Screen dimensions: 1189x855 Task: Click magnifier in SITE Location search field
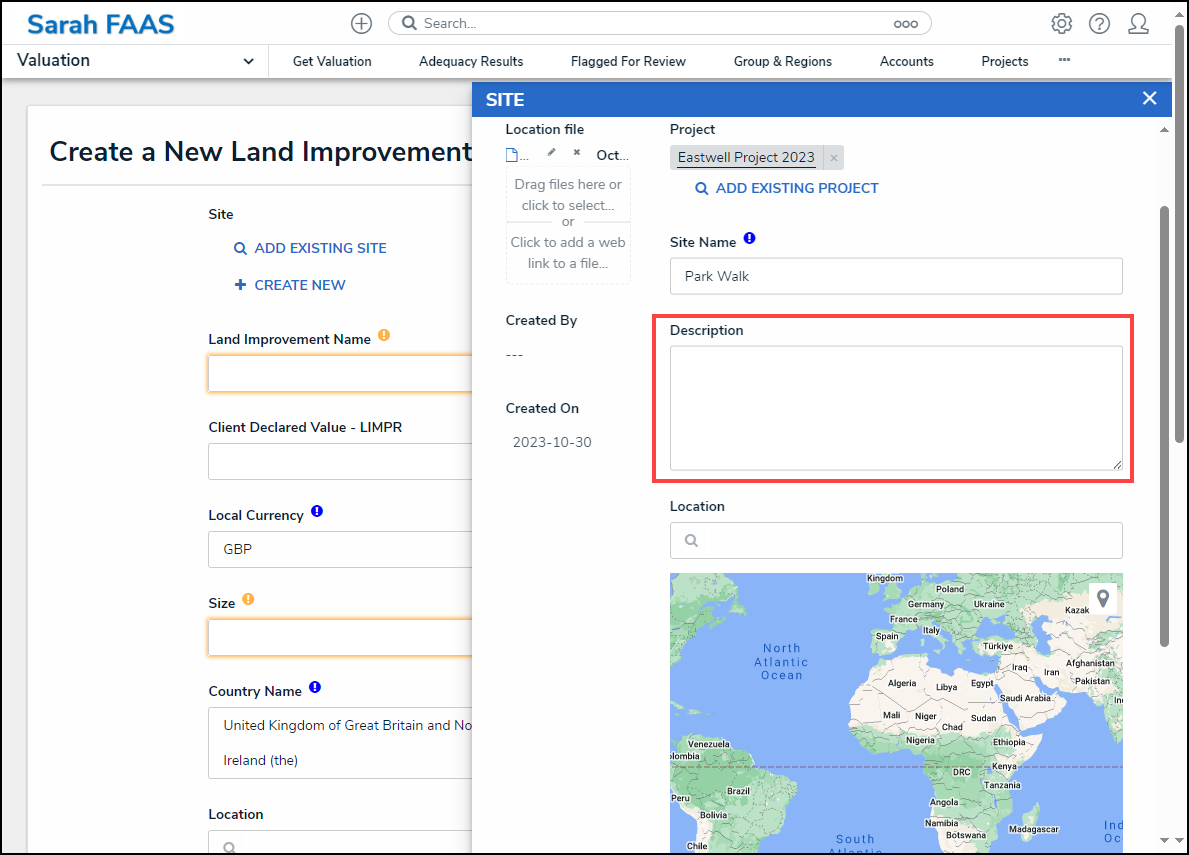(x=691, y=540)
